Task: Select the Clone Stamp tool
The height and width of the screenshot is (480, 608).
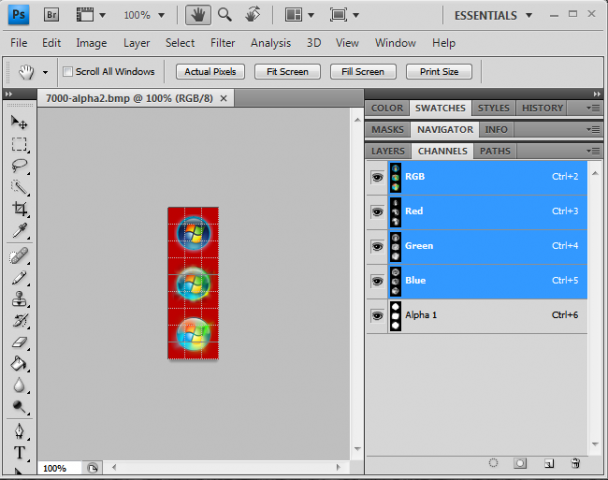Action: pyautogui.click(x=19, y=299)
